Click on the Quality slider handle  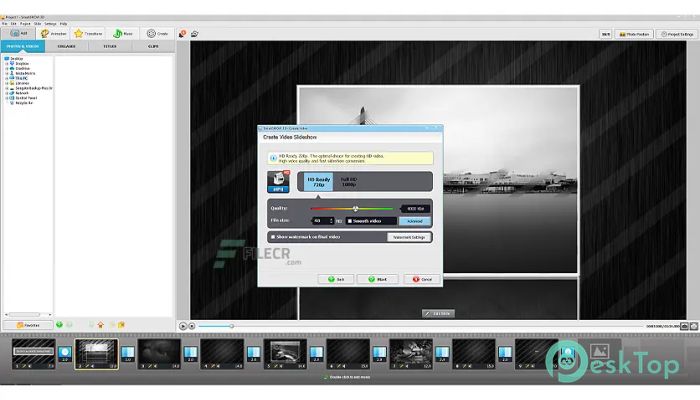pyautogui.click(x=354, y=208)
